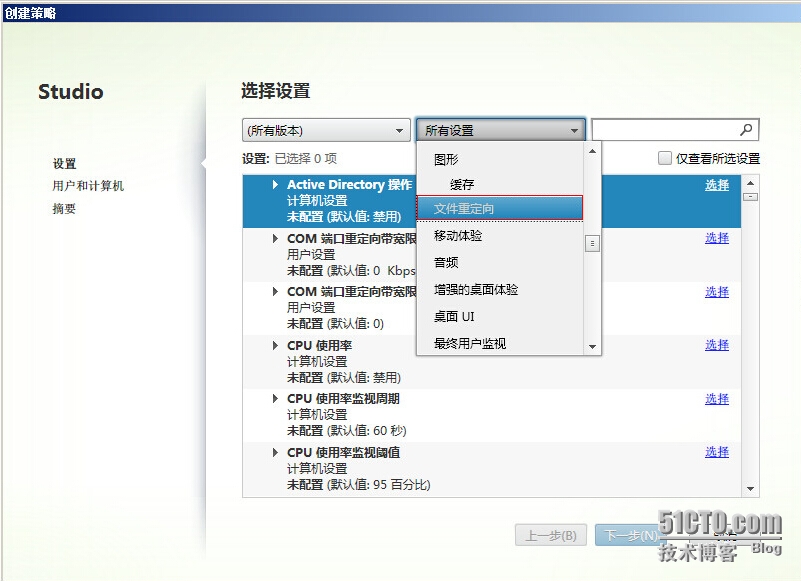Click the 上一步(B) button

(551, 535)
